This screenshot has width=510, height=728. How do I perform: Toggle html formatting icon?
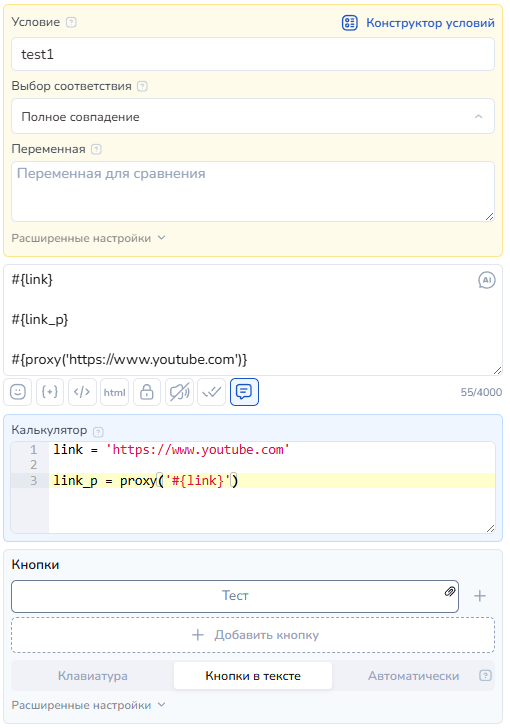114,392
